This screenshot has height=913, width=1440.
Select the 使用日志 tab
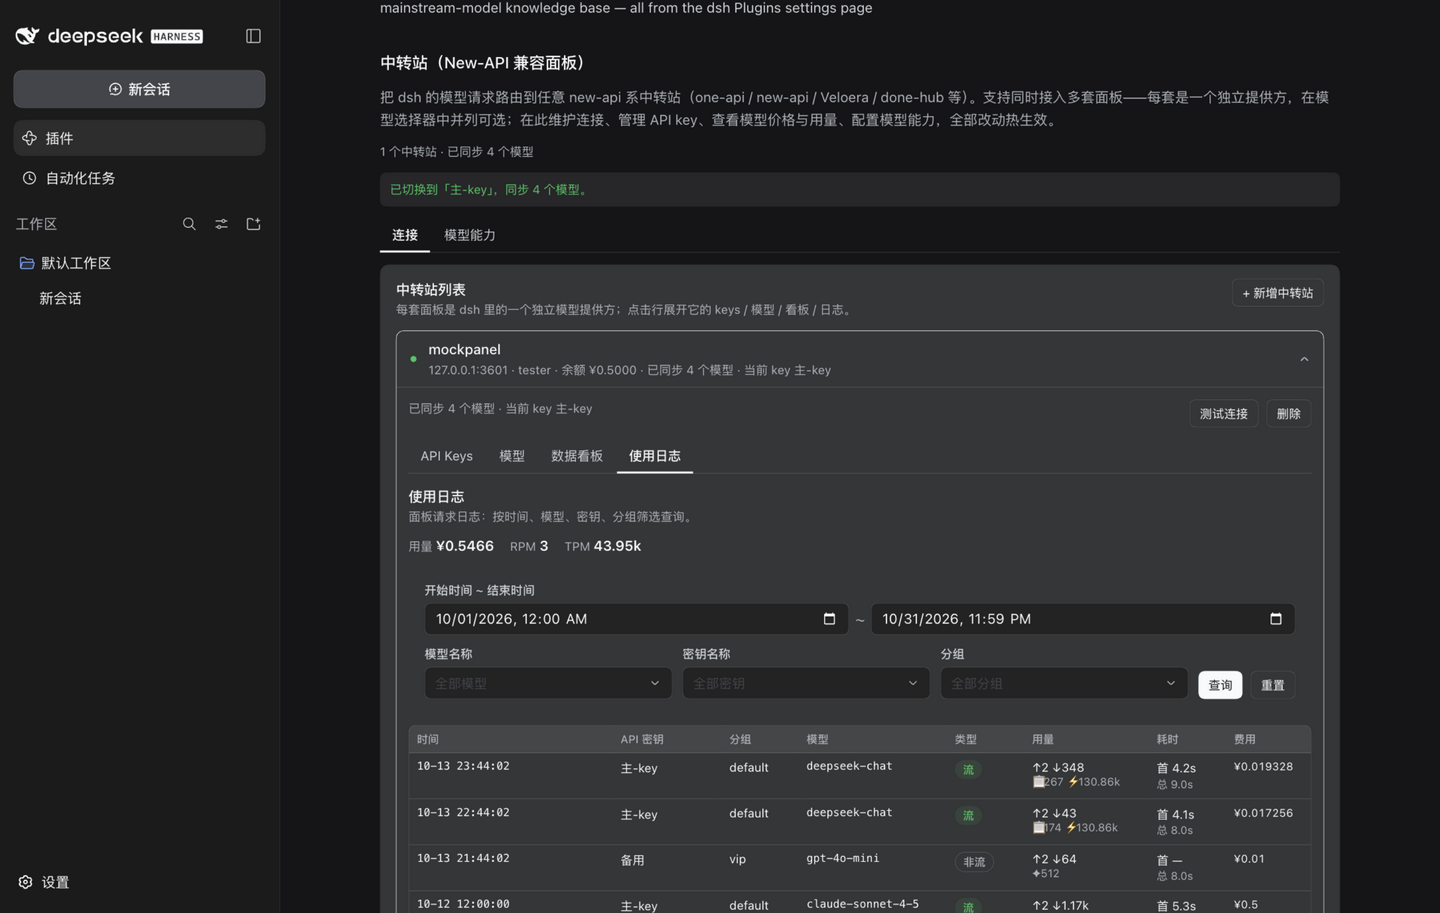point(655,456)
